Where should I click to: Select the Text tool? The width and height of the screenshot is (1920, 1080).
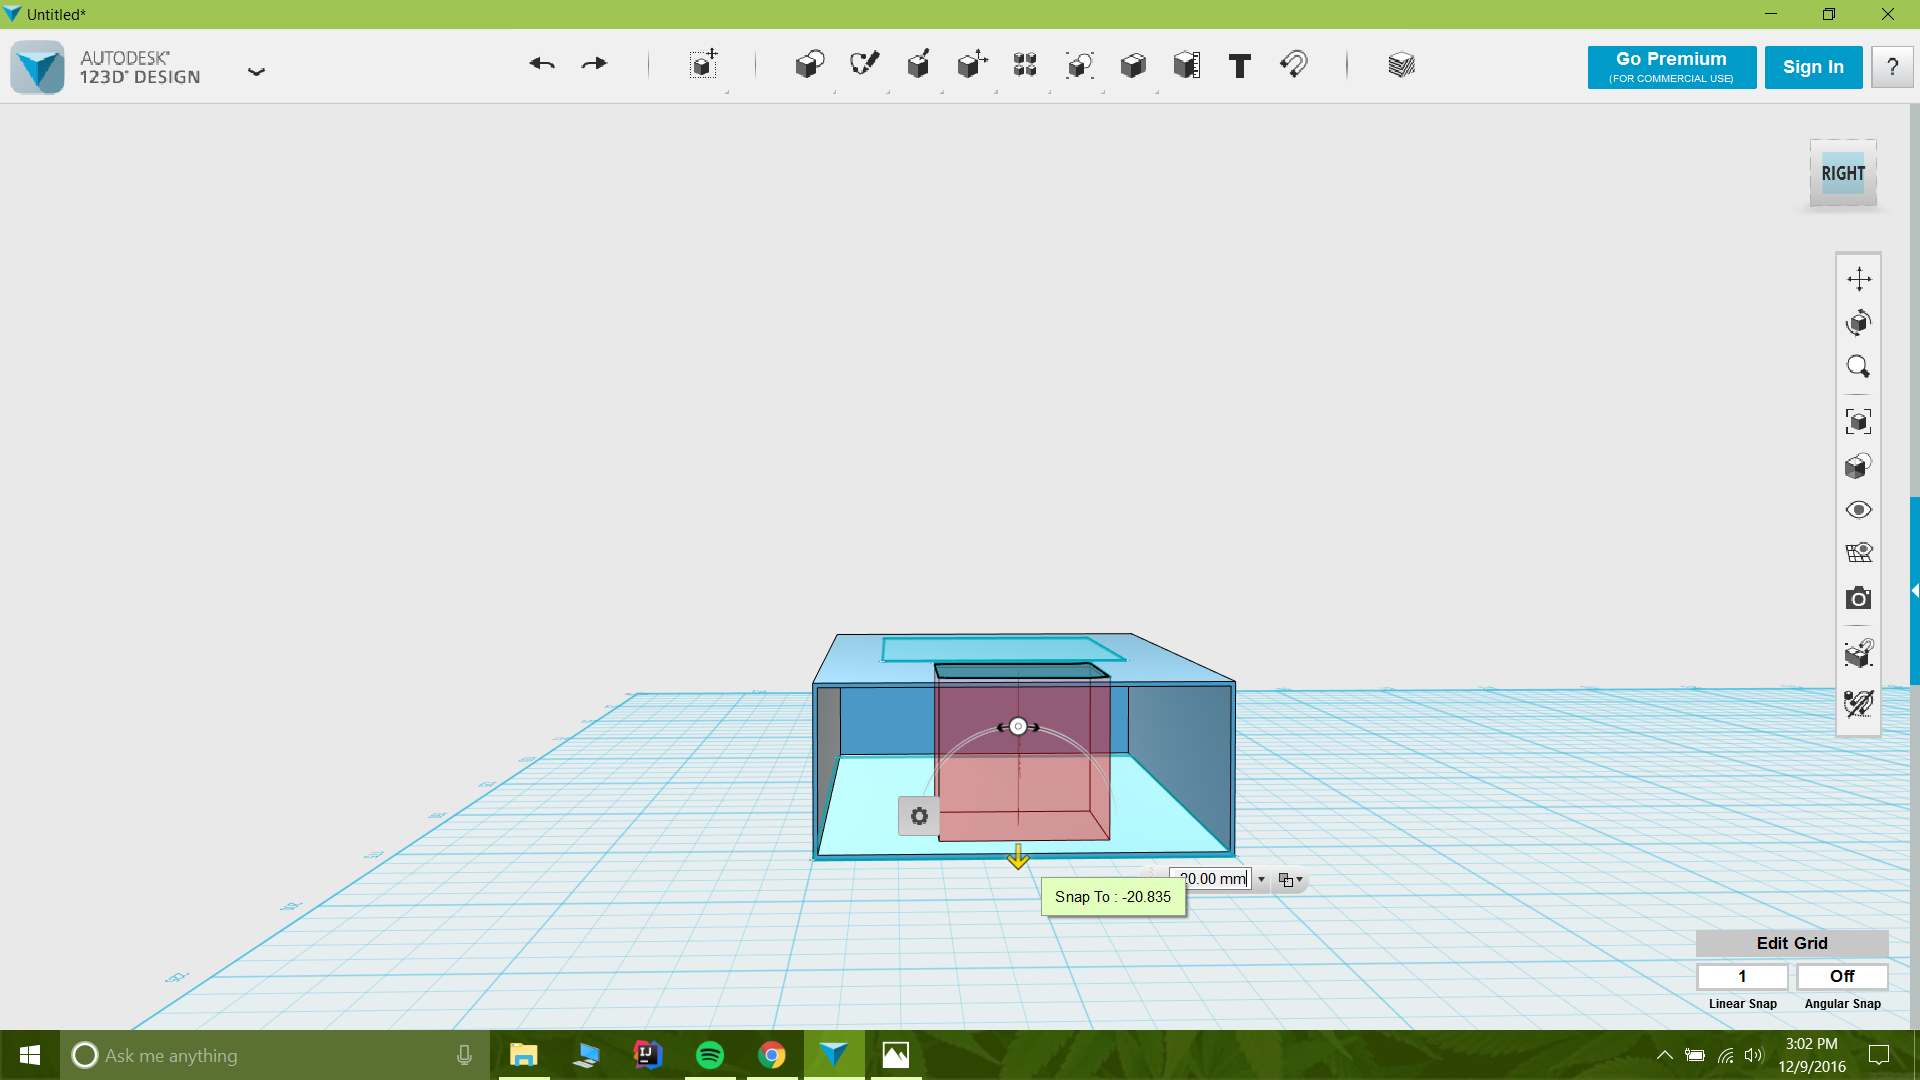pyautogui.click(x=1240, y=66)
